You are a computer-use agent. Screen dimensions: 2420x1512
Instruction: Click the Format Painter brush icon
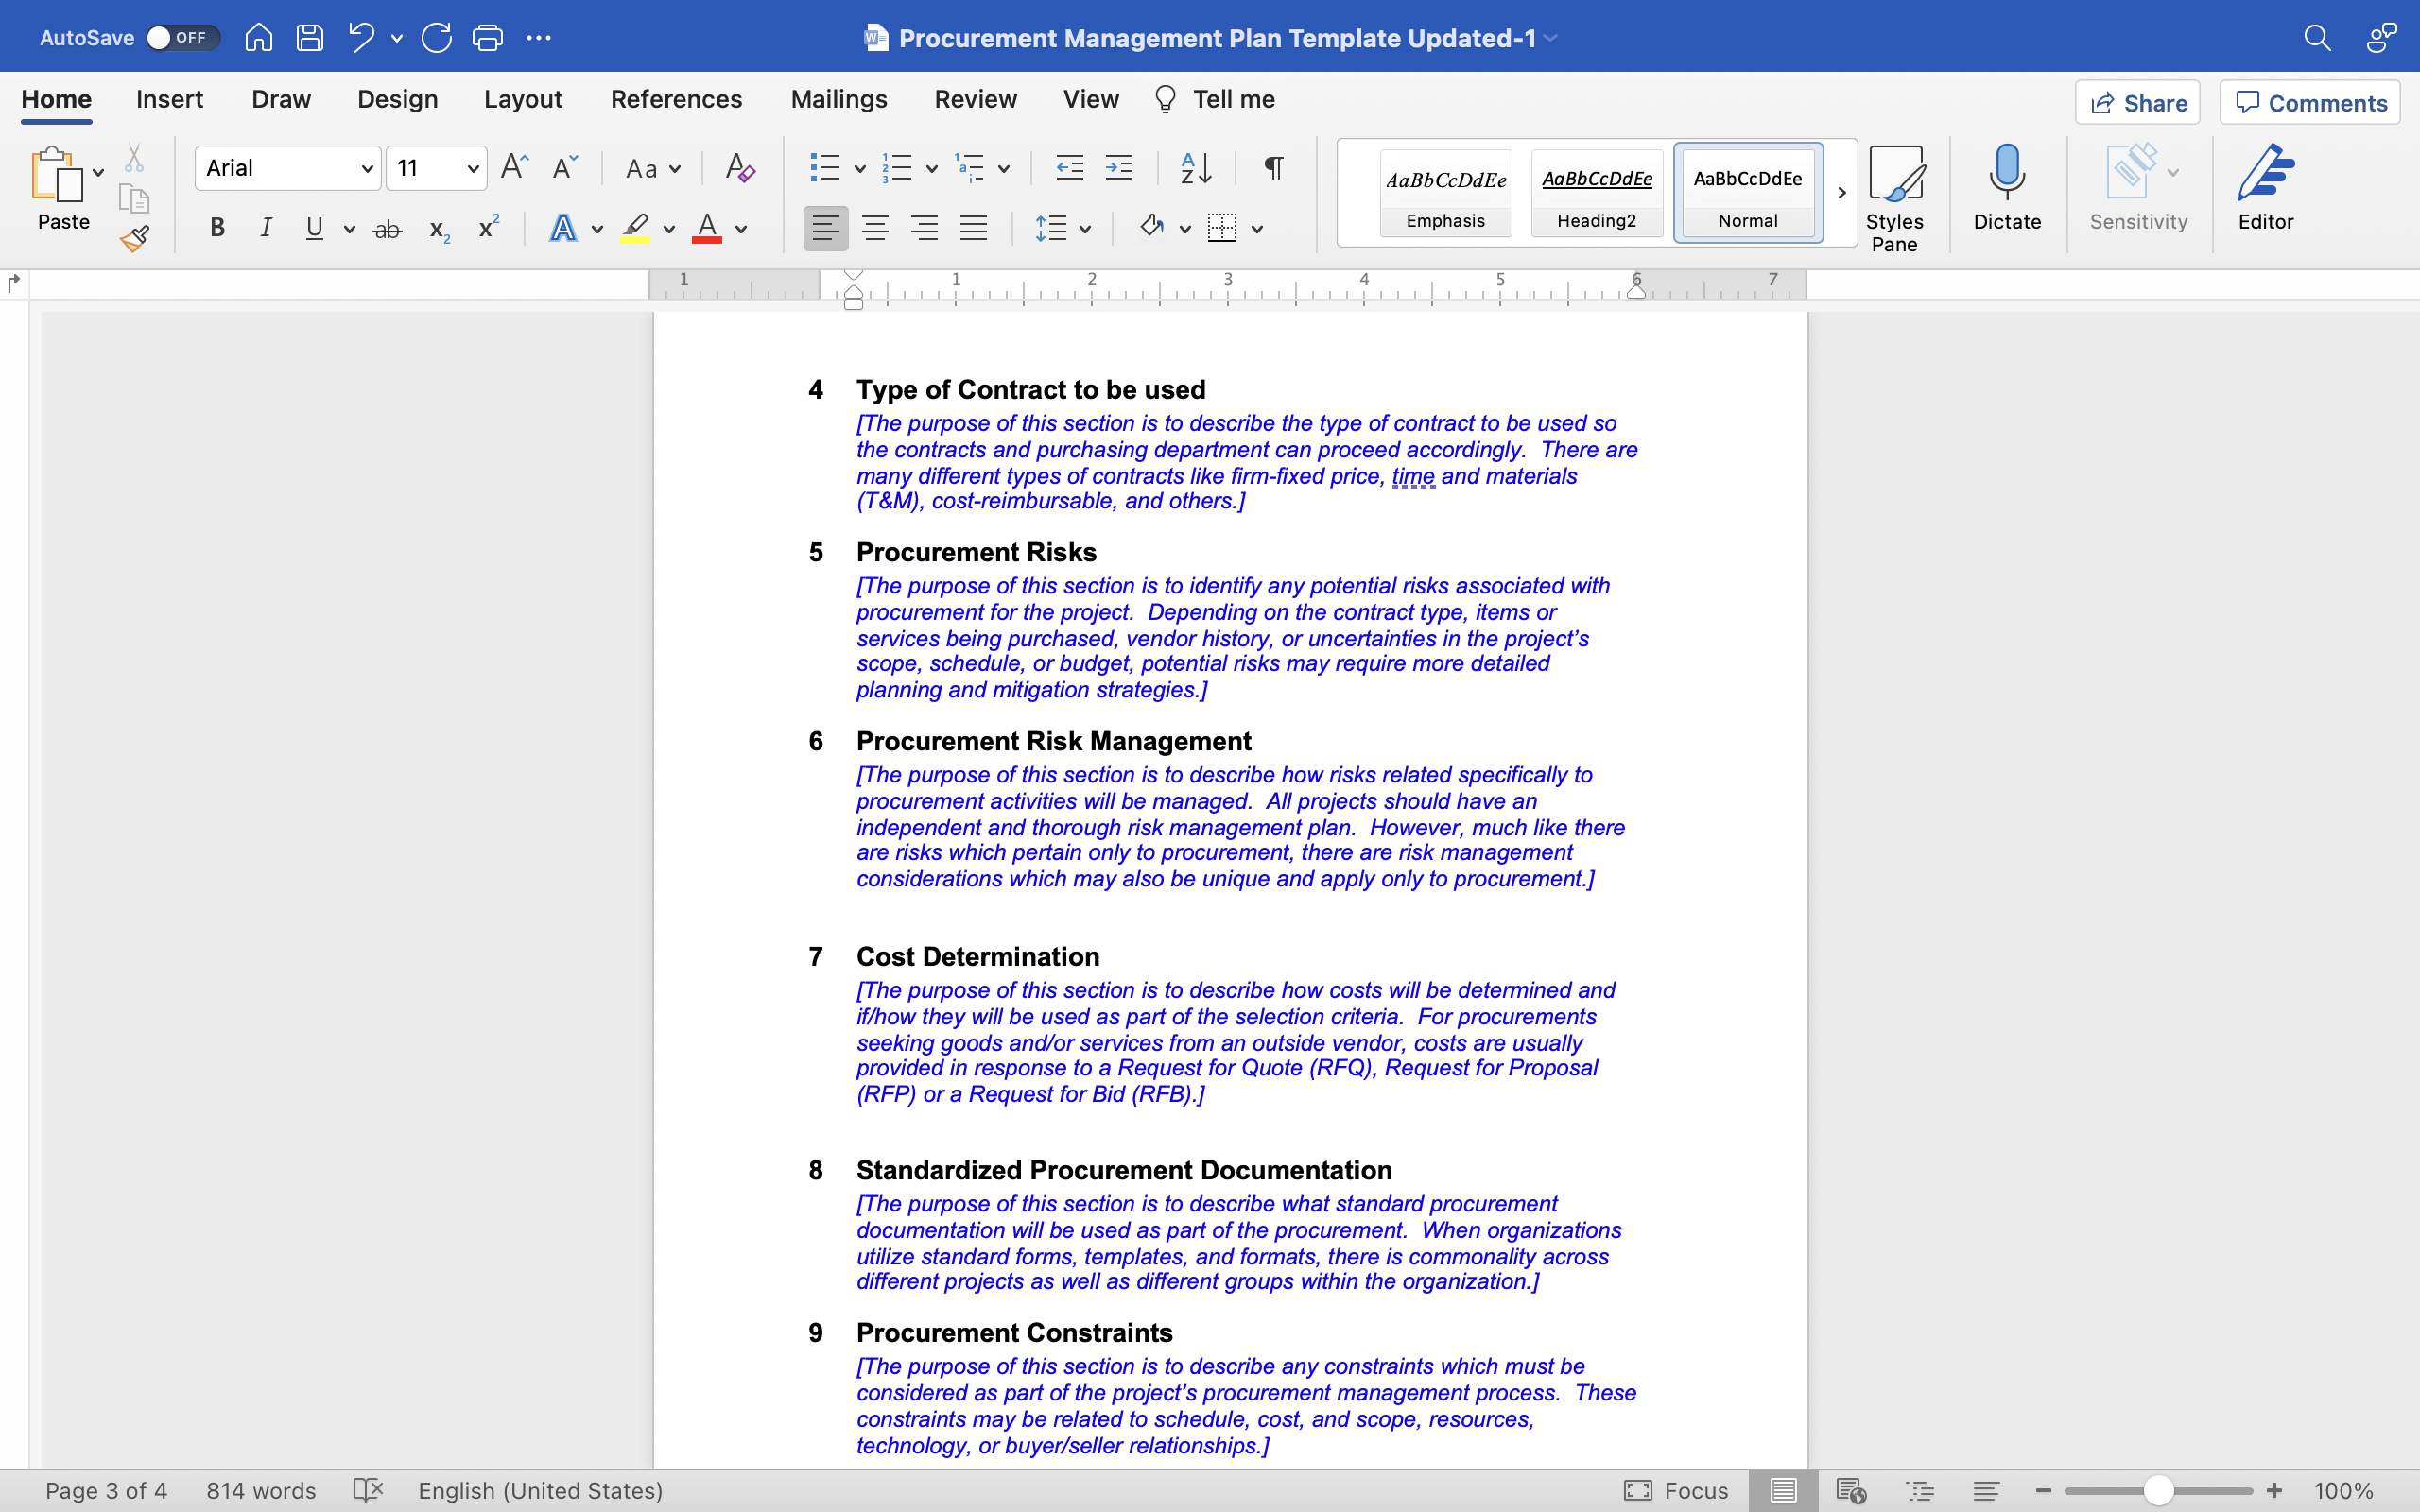click(134, 238)
